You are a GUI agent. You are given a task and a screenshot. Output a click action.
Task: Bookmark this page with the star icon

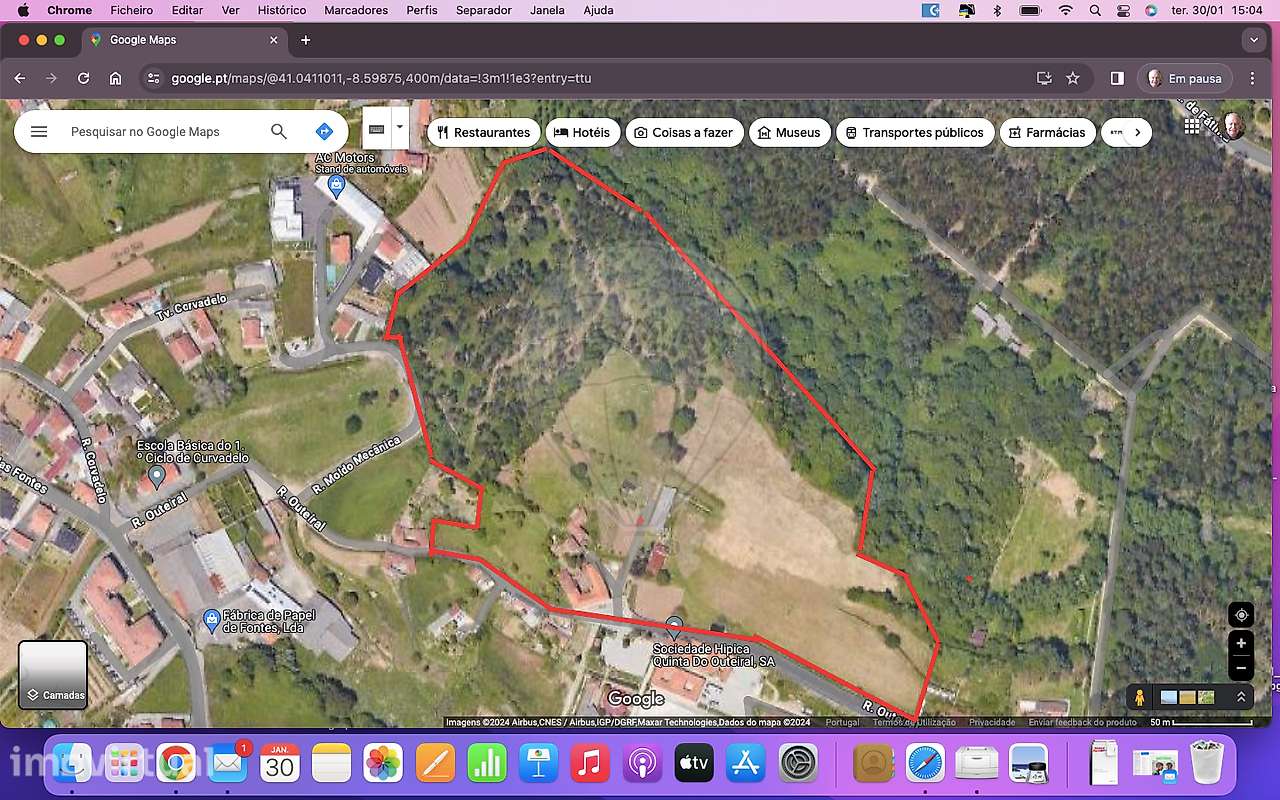(1073, 78)
